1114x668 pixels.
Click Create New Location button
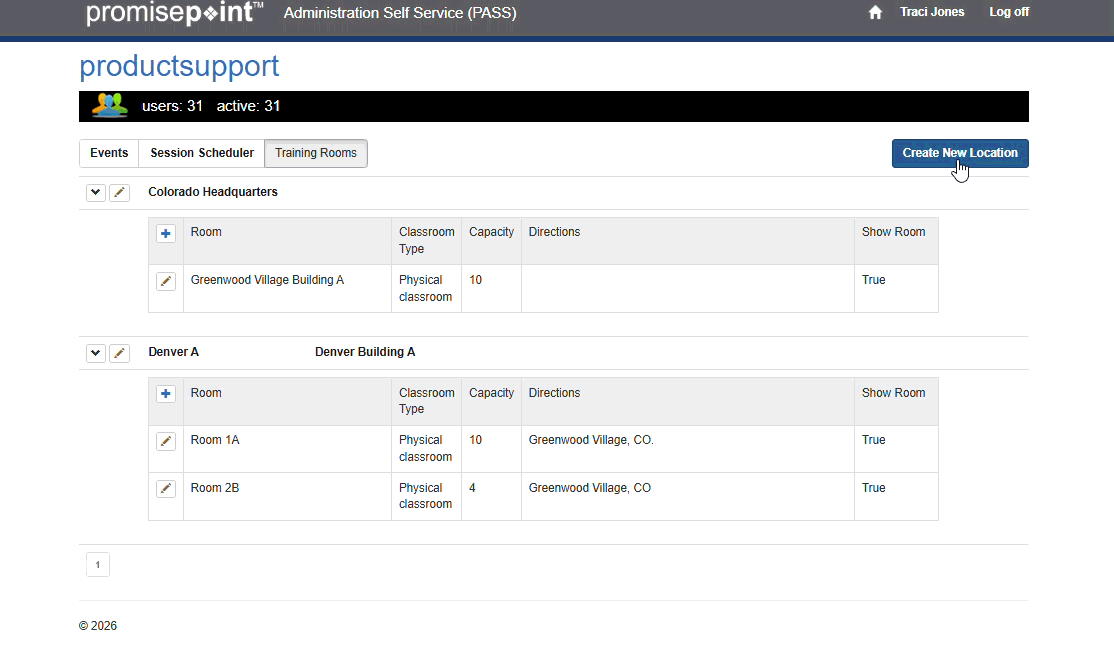click(960, 153)
